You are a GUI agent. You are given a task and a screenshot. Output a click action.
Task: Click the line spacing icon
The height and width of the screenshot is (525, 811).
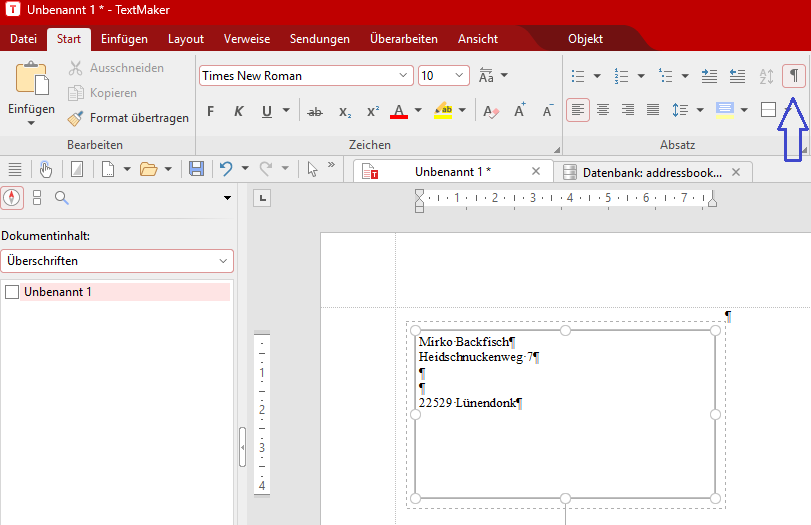pyautogui.click(x=680, y=110)
